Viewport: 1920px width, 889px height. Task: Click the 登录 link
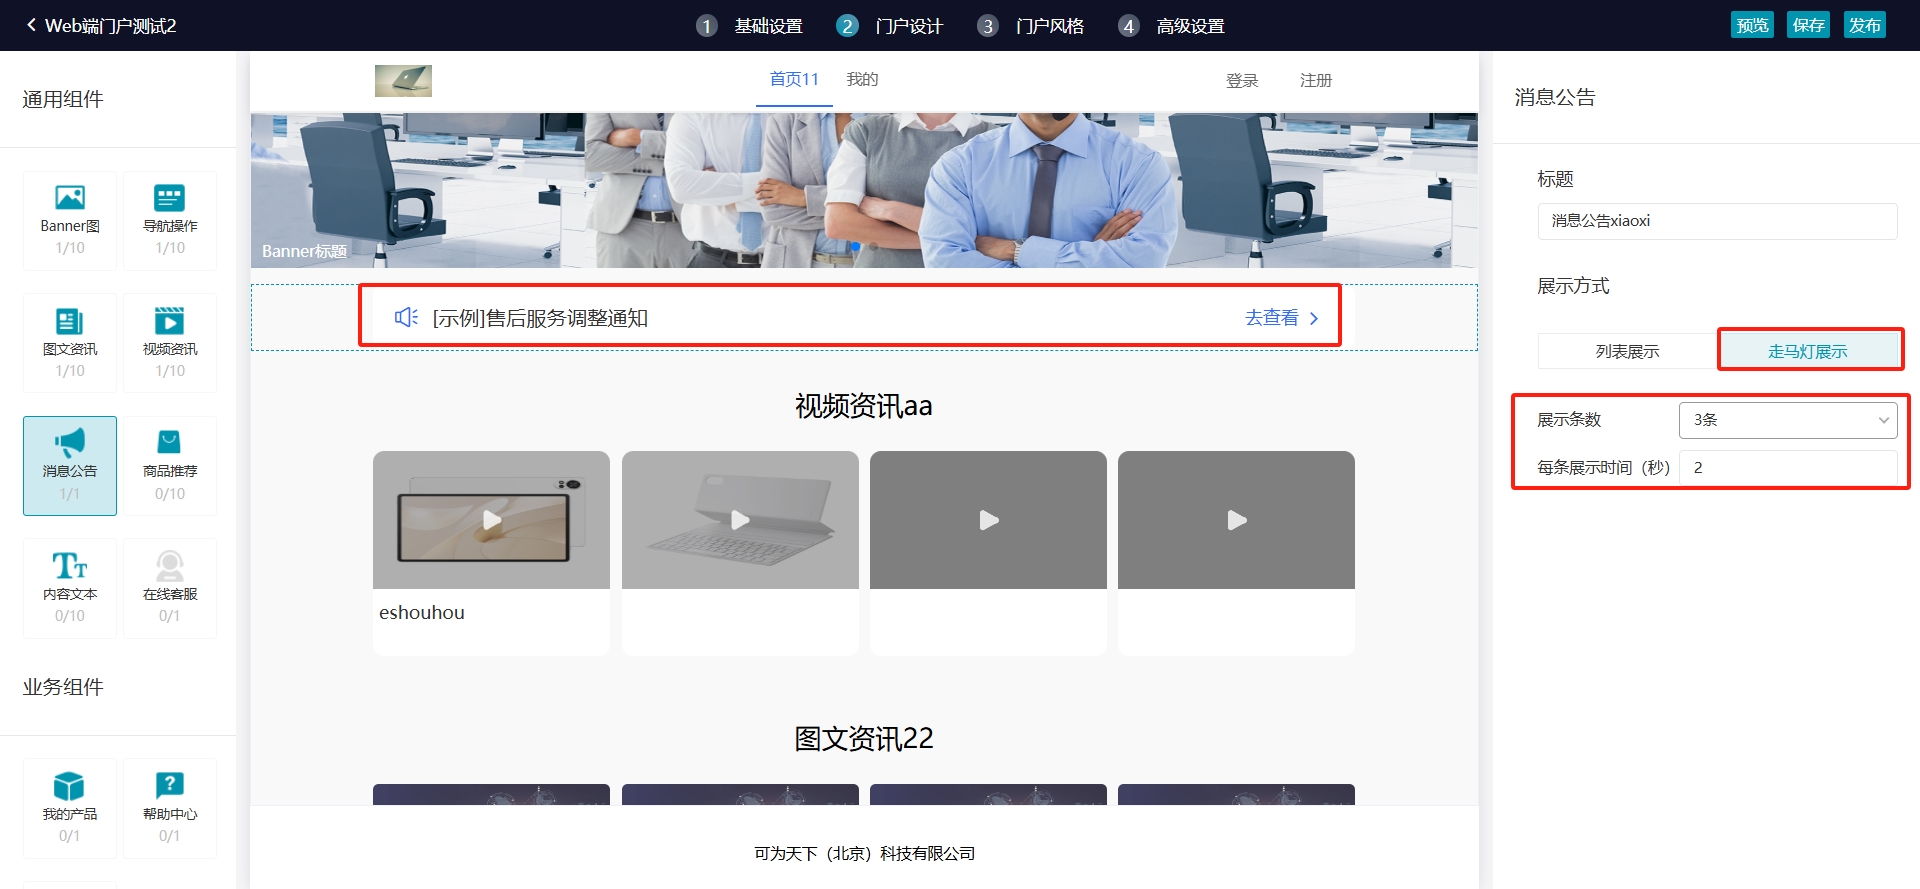1242,80
